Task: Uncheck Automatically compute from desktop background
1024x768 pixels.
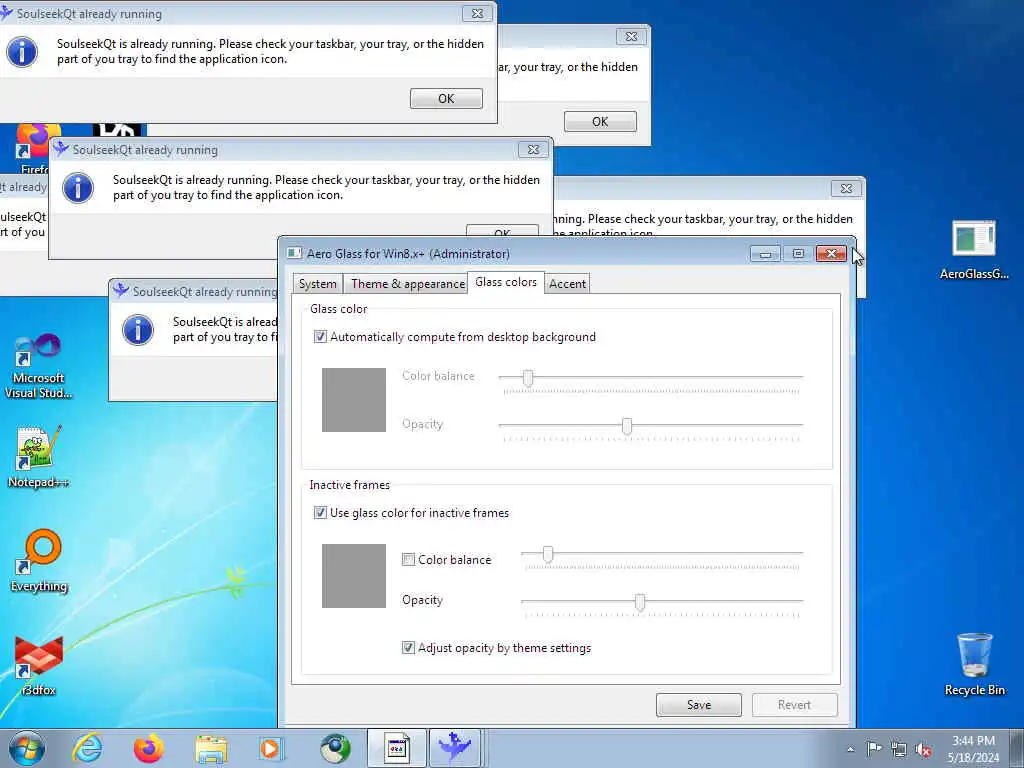Action: tap(320, 337)
